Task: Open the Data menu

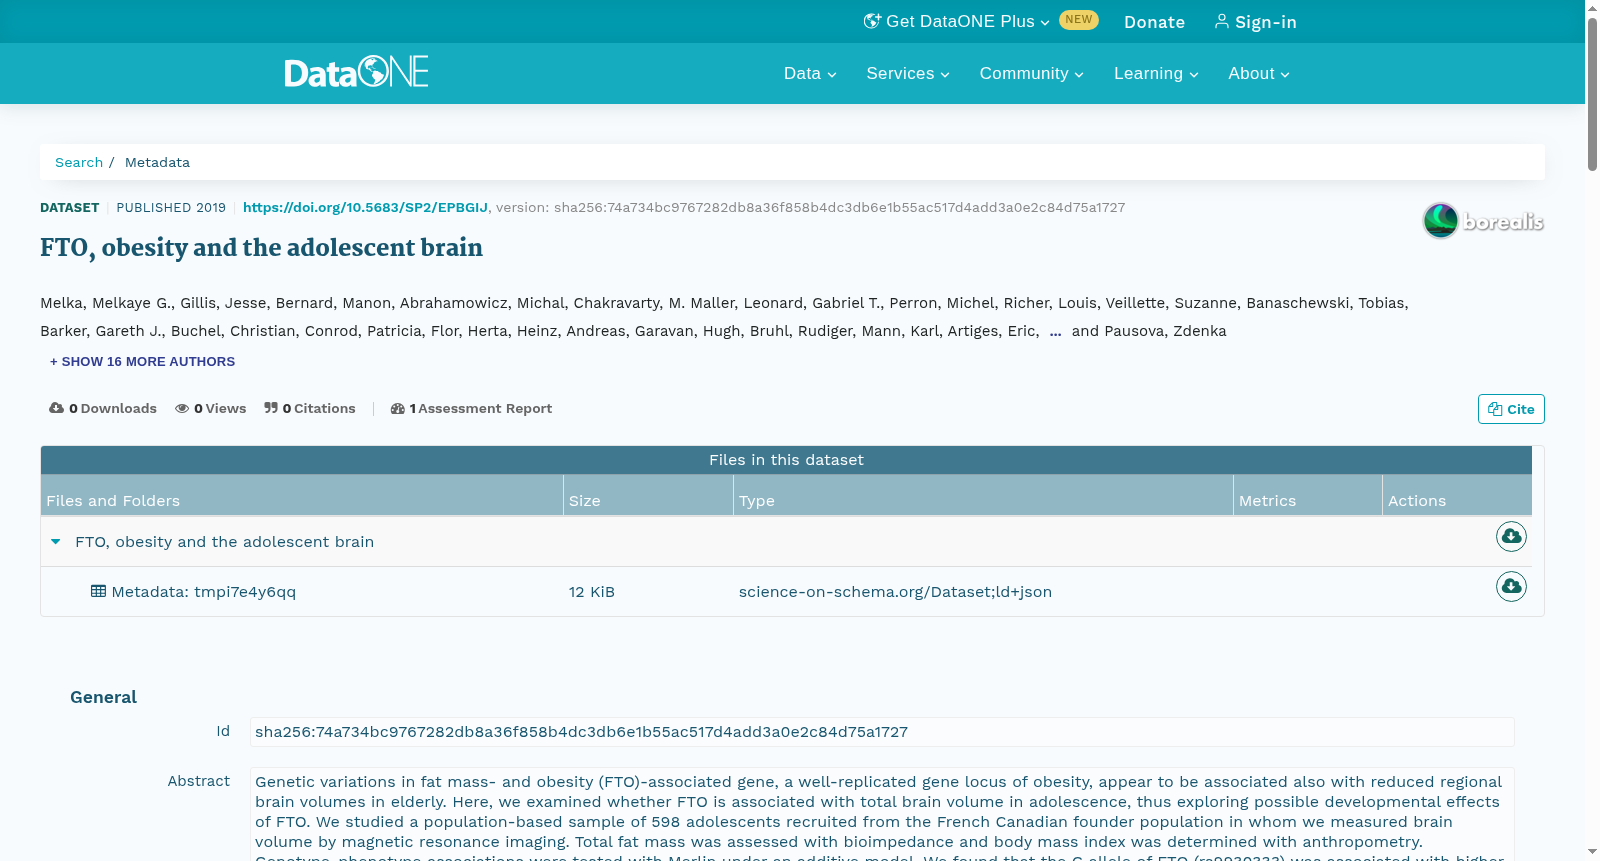Action: 810,74
